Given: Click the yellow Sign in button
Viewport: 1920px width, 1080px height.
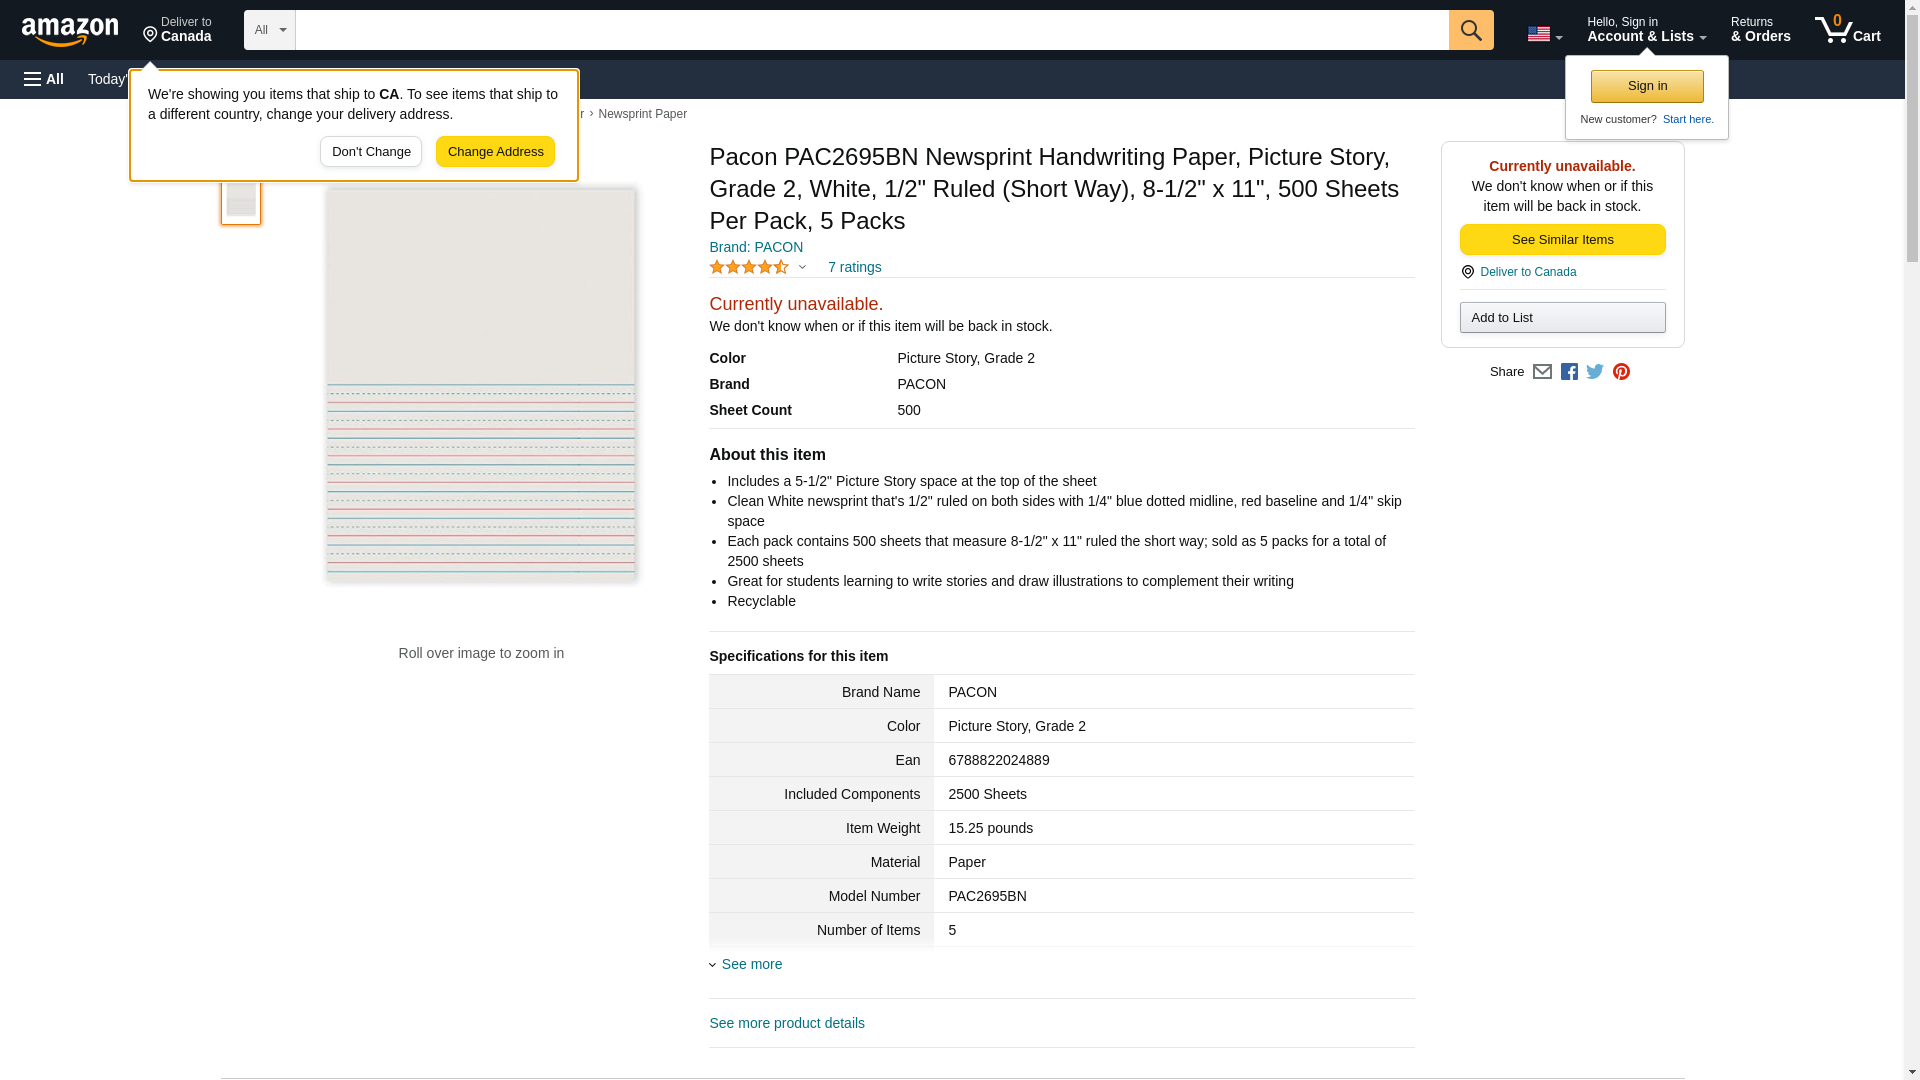Looking at the screenshot, I should (1647, 86).
